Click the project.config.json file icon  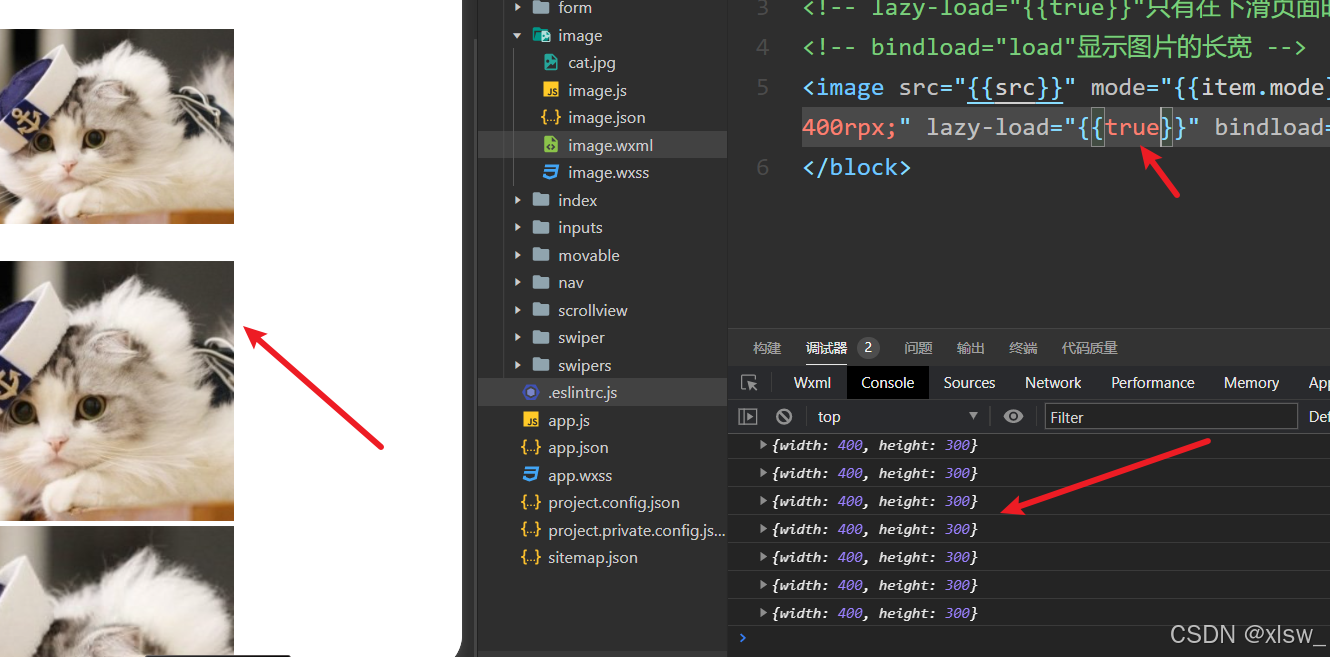click(x=531, y=502)
